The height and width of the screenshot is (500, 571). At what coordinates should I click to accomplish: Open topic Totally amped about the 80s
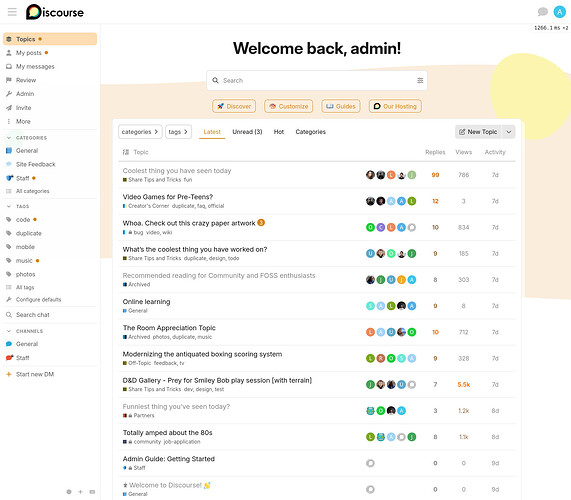point(167,433)
